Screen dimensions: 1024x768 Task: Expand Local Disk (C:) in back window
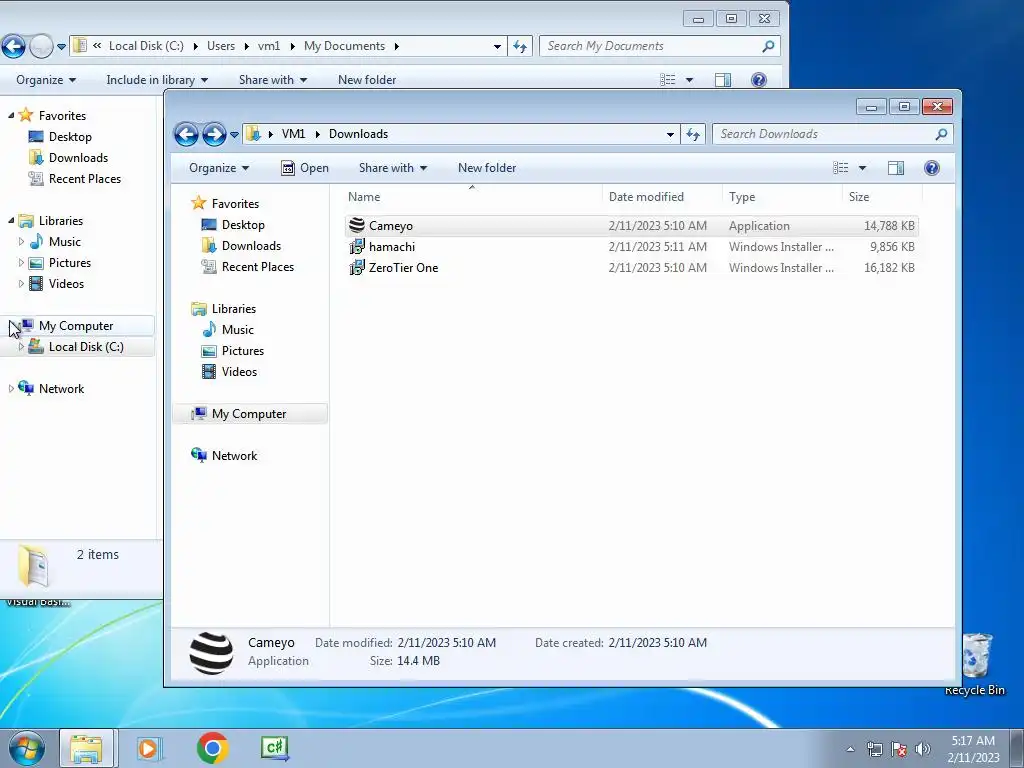21,347
